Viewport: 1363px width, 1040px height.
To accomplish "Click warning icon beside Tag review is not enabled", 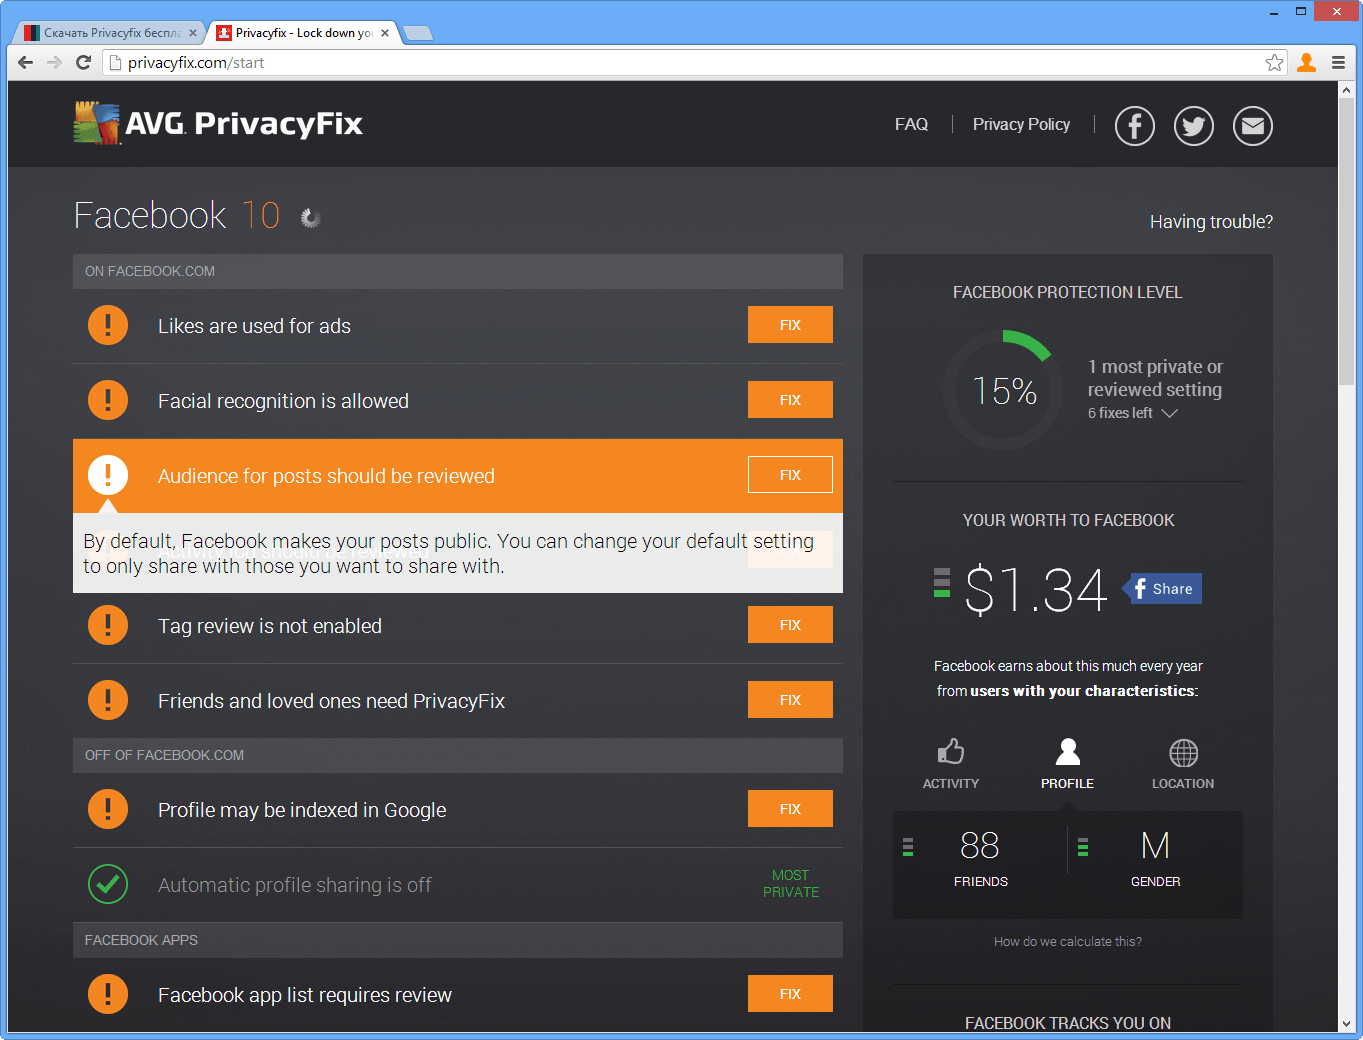I will [108, 625].
